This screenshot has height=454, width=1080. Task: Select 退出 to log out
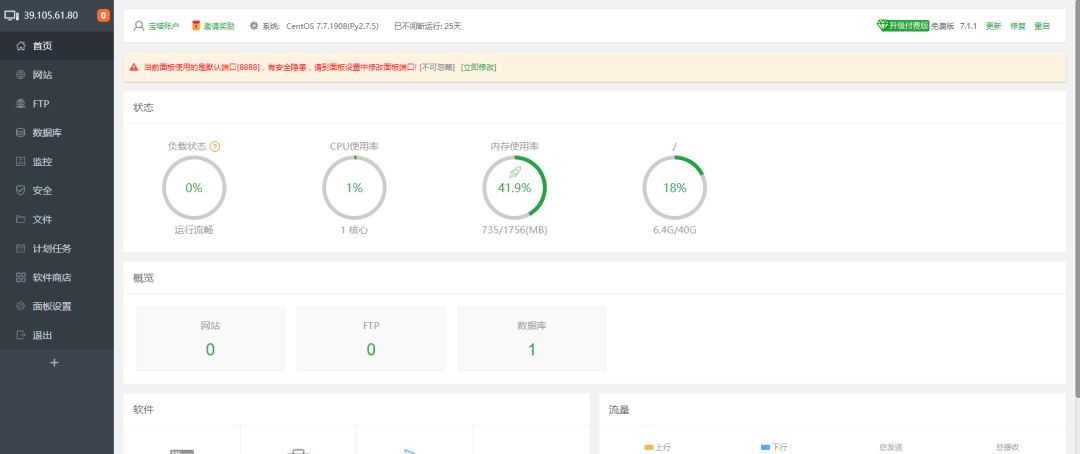[x=42, y=336]
